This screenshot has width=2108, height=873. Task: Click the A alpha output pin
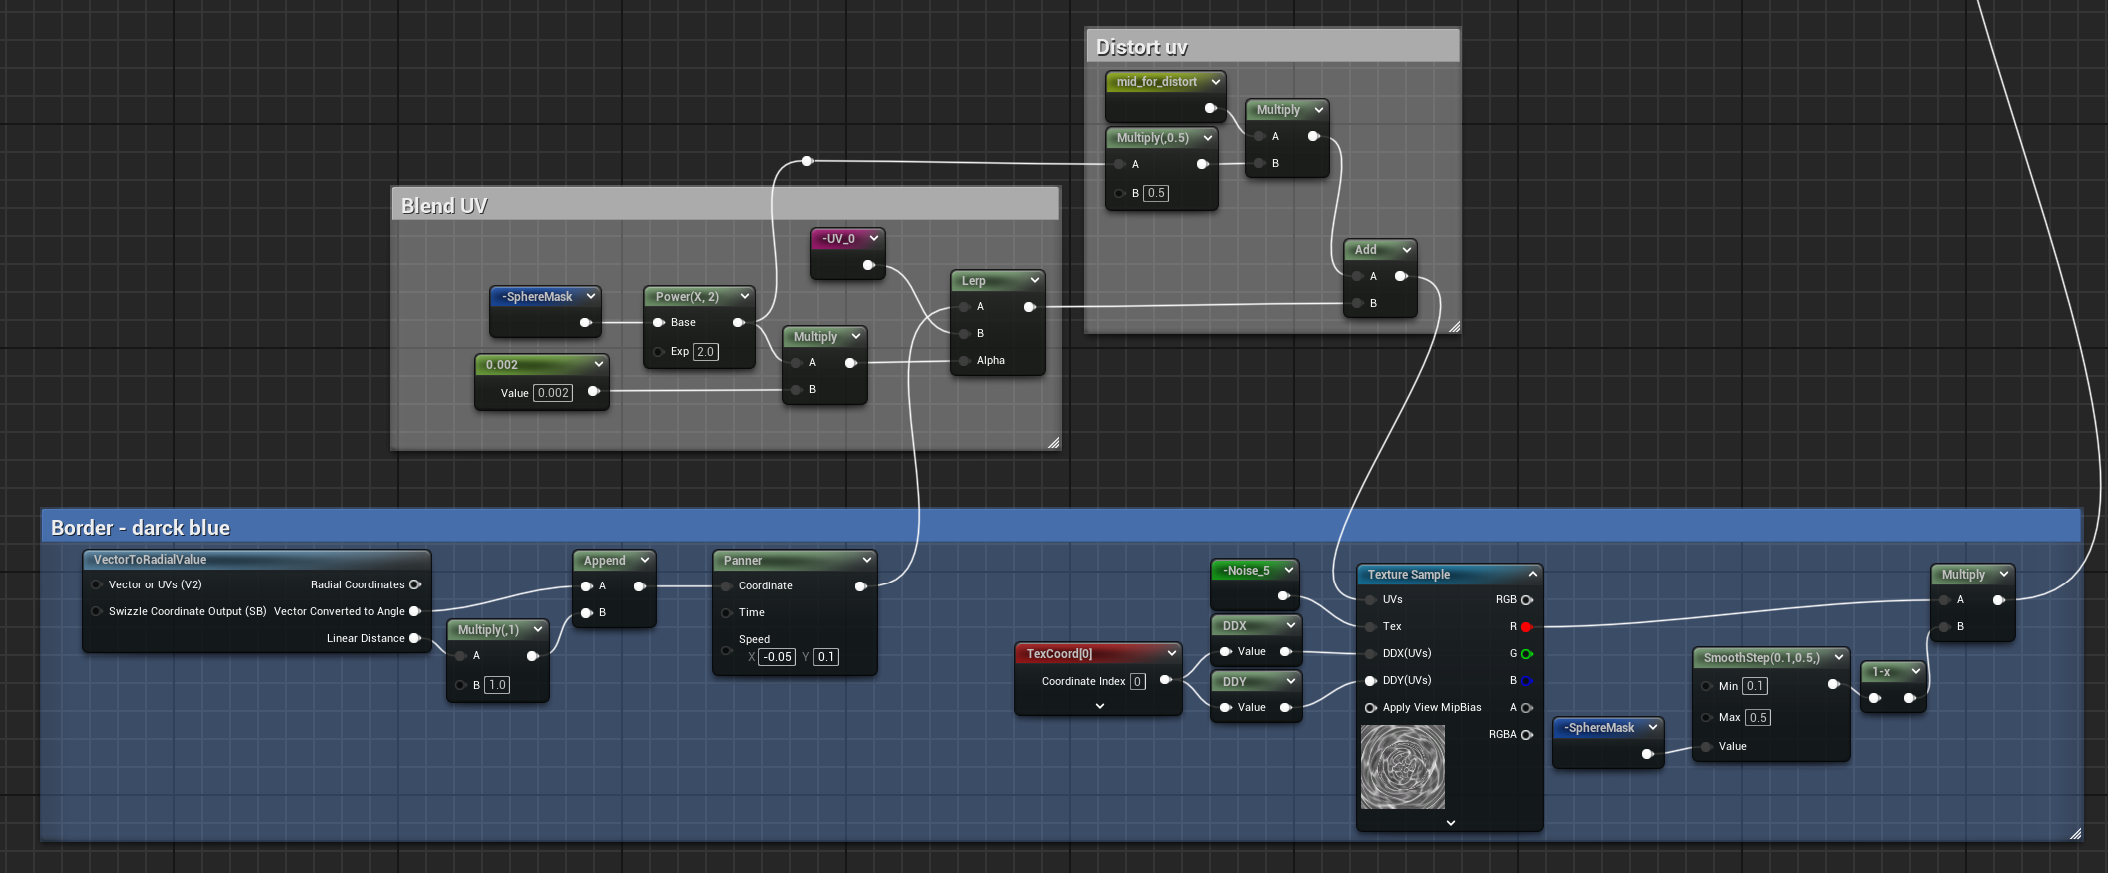pos(1526,708)
